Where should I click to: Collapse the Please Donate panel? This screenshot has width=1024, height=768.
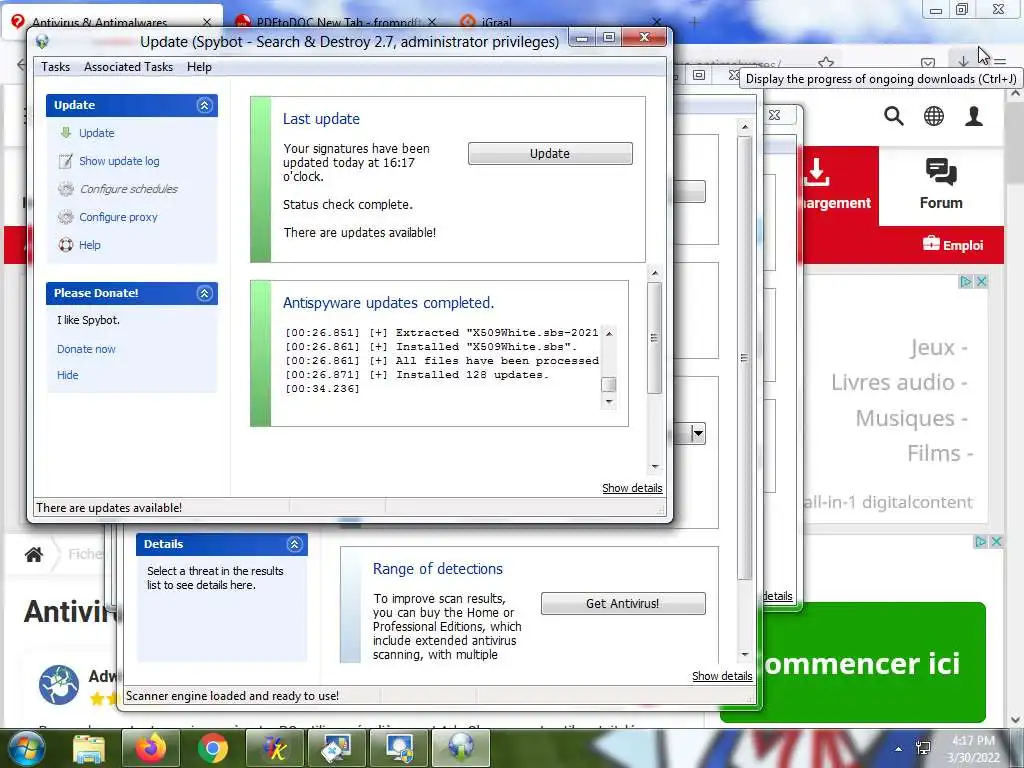204,293
